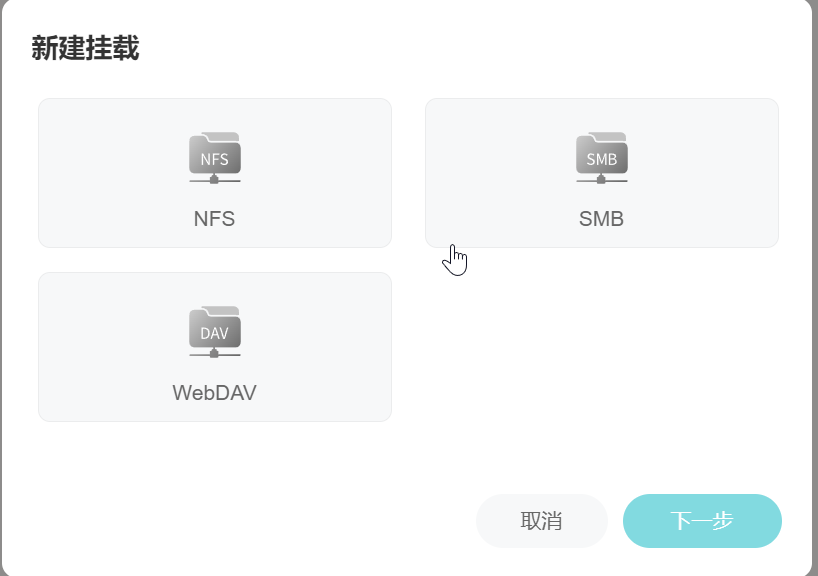Proceed with the 下一步 button

click(702, 521)
